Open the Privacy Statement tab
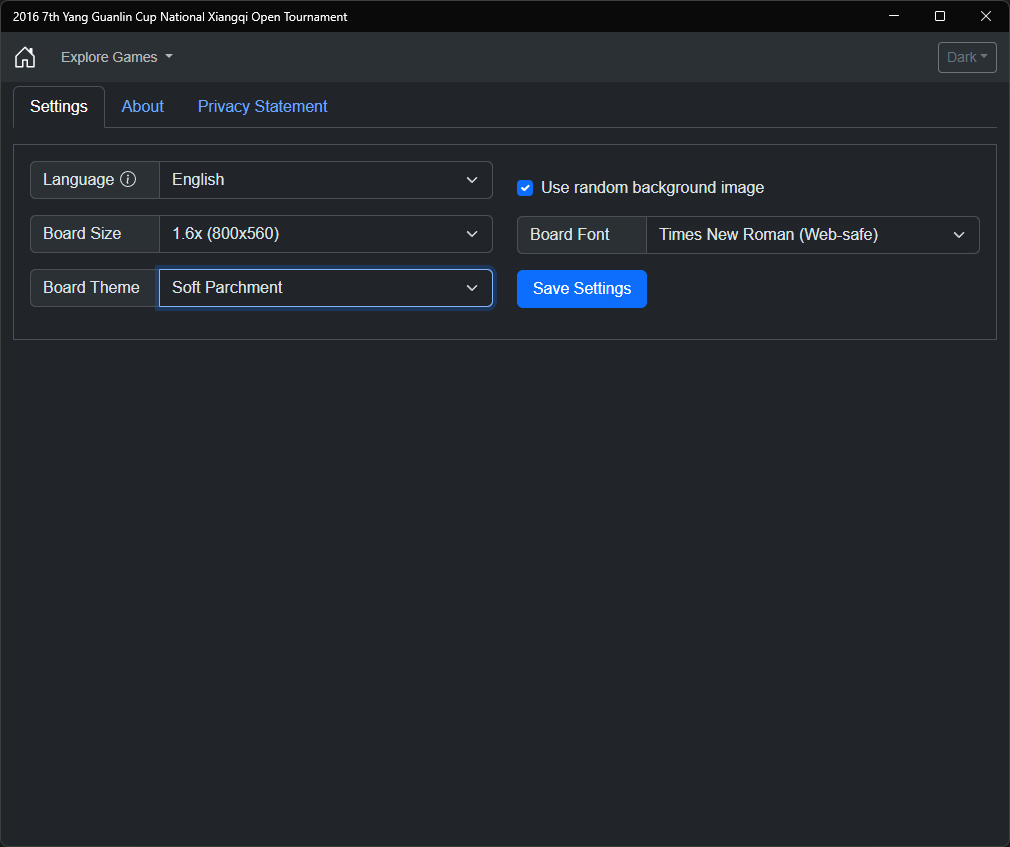Viewport: 1010px width, 847px height. tap(262, 106)
